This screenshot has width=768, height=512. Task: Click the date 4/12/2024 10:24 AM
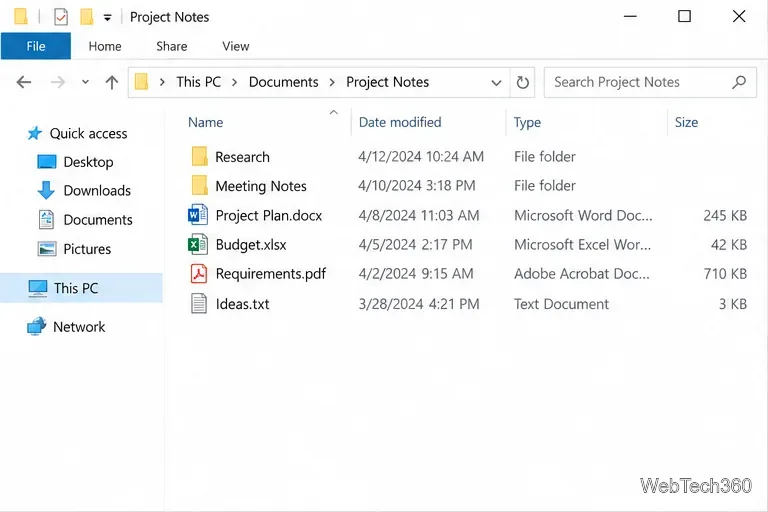tap(421, 156)
